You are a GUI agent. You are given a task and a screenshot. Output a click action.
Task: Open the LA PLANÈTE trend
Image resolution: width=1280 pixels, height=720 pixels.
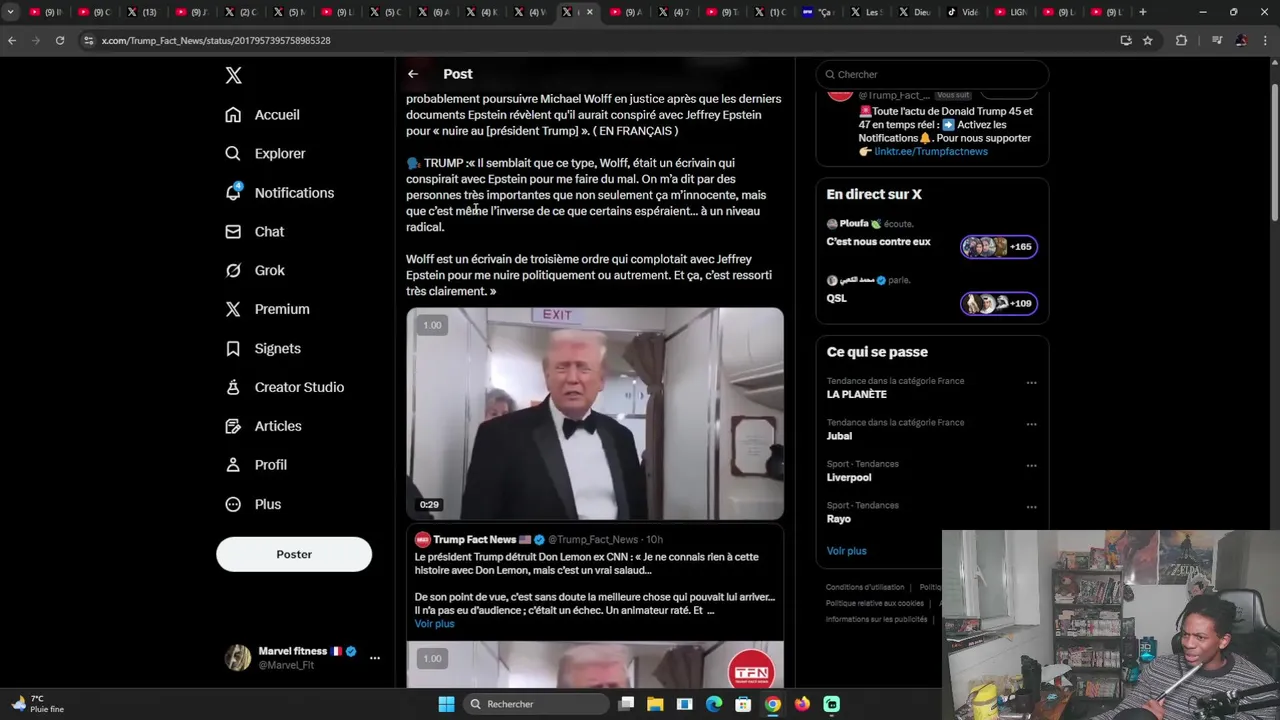[856, 395]
